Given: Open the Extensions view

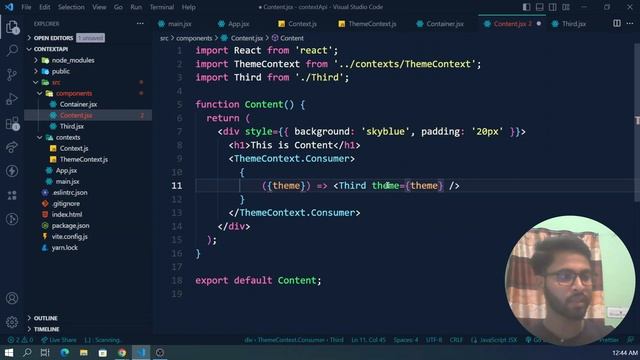Looking at the screenshot, I should (12, 123).
